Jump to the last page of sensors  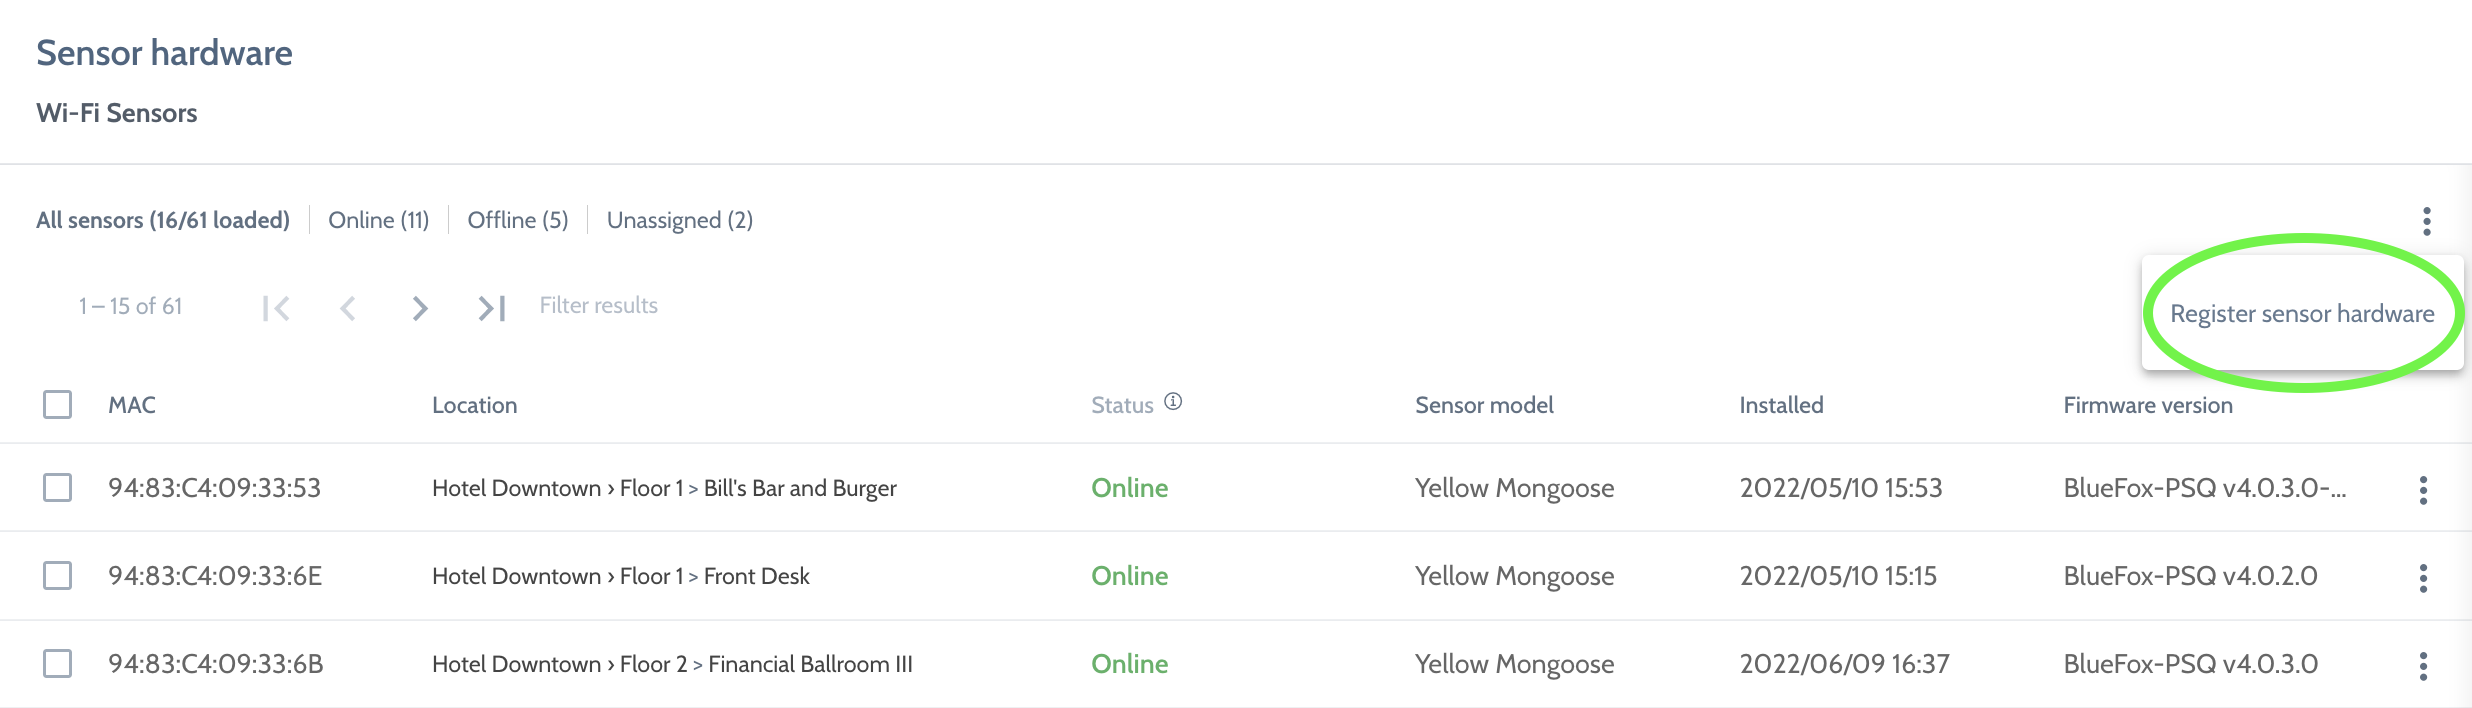tap(492, 308)
